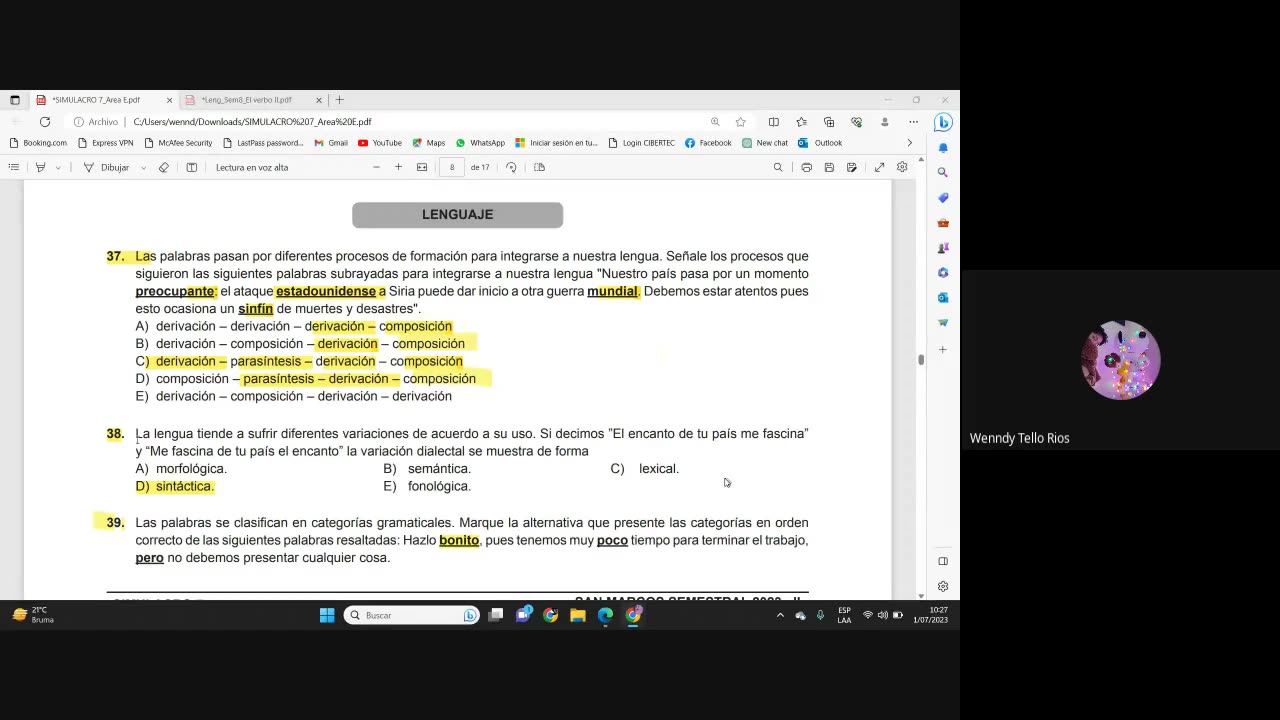Open the Favorites list icon

click(801, 122)
